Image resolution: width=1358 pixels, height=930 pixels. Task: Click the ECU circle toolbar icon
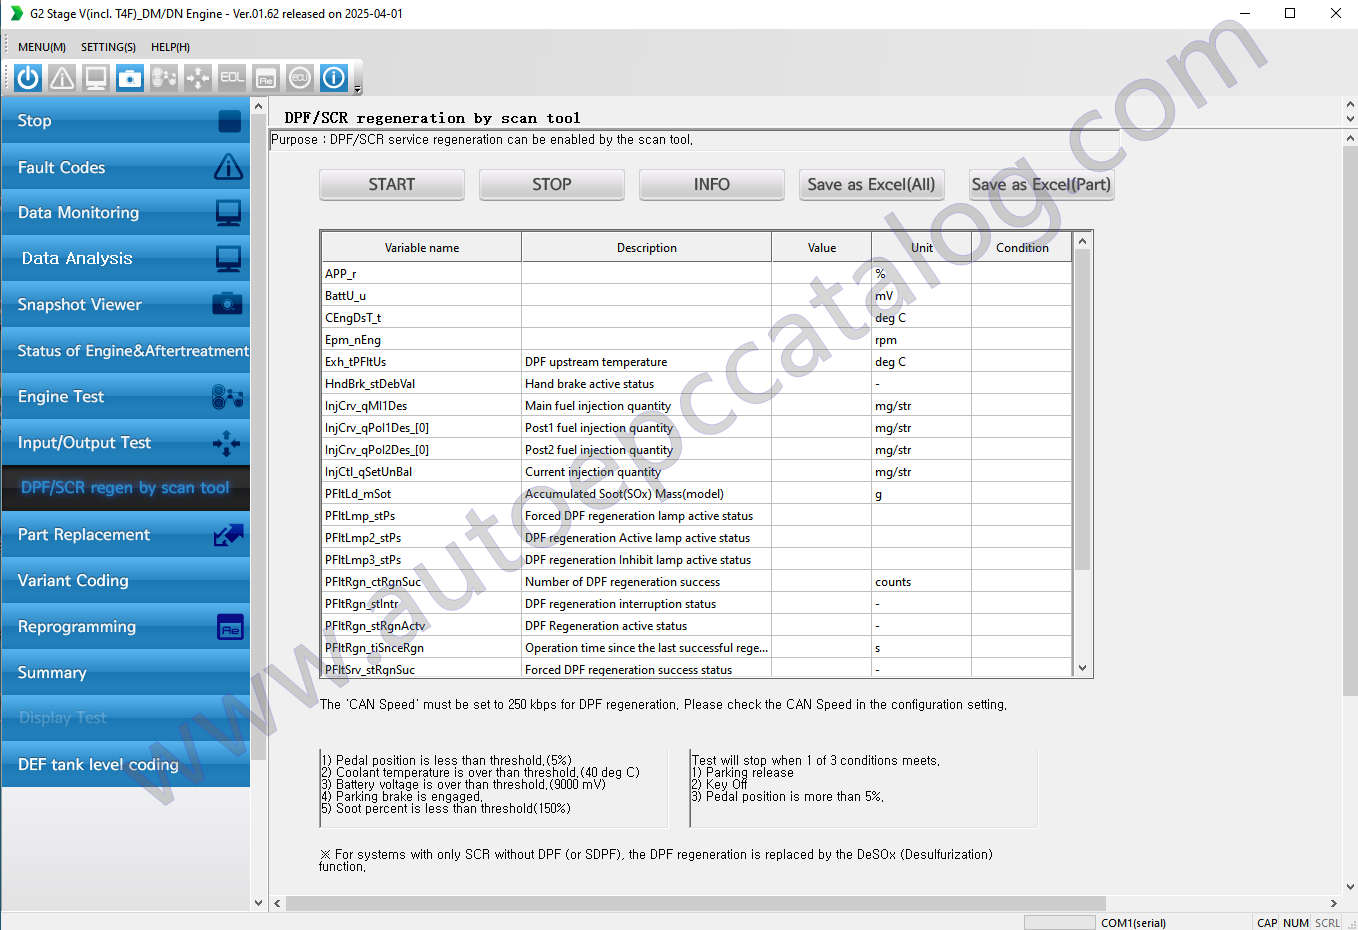pyautogui.click(x=299, y=78)
